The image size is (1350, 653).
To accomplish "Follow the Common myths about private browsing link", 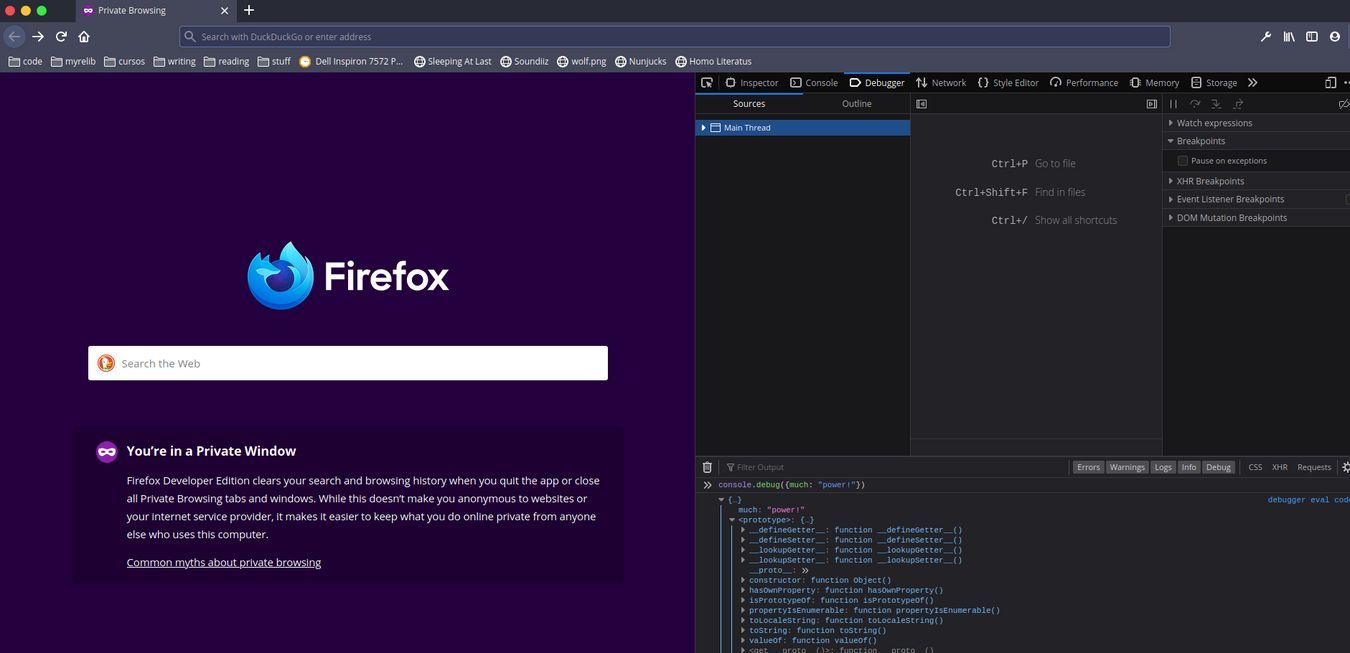I will point(223,562).
